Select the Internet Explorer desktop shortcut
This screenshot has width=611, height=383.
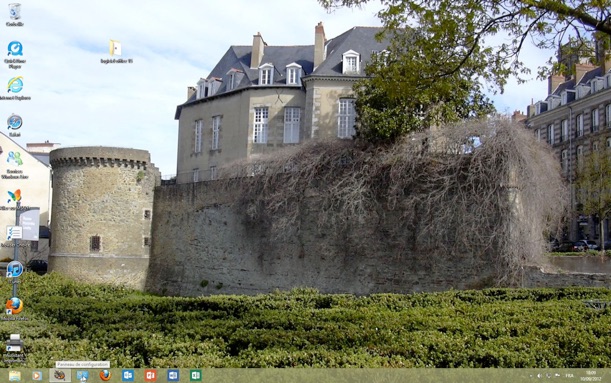pyautogui.click(x=15, y=88)
